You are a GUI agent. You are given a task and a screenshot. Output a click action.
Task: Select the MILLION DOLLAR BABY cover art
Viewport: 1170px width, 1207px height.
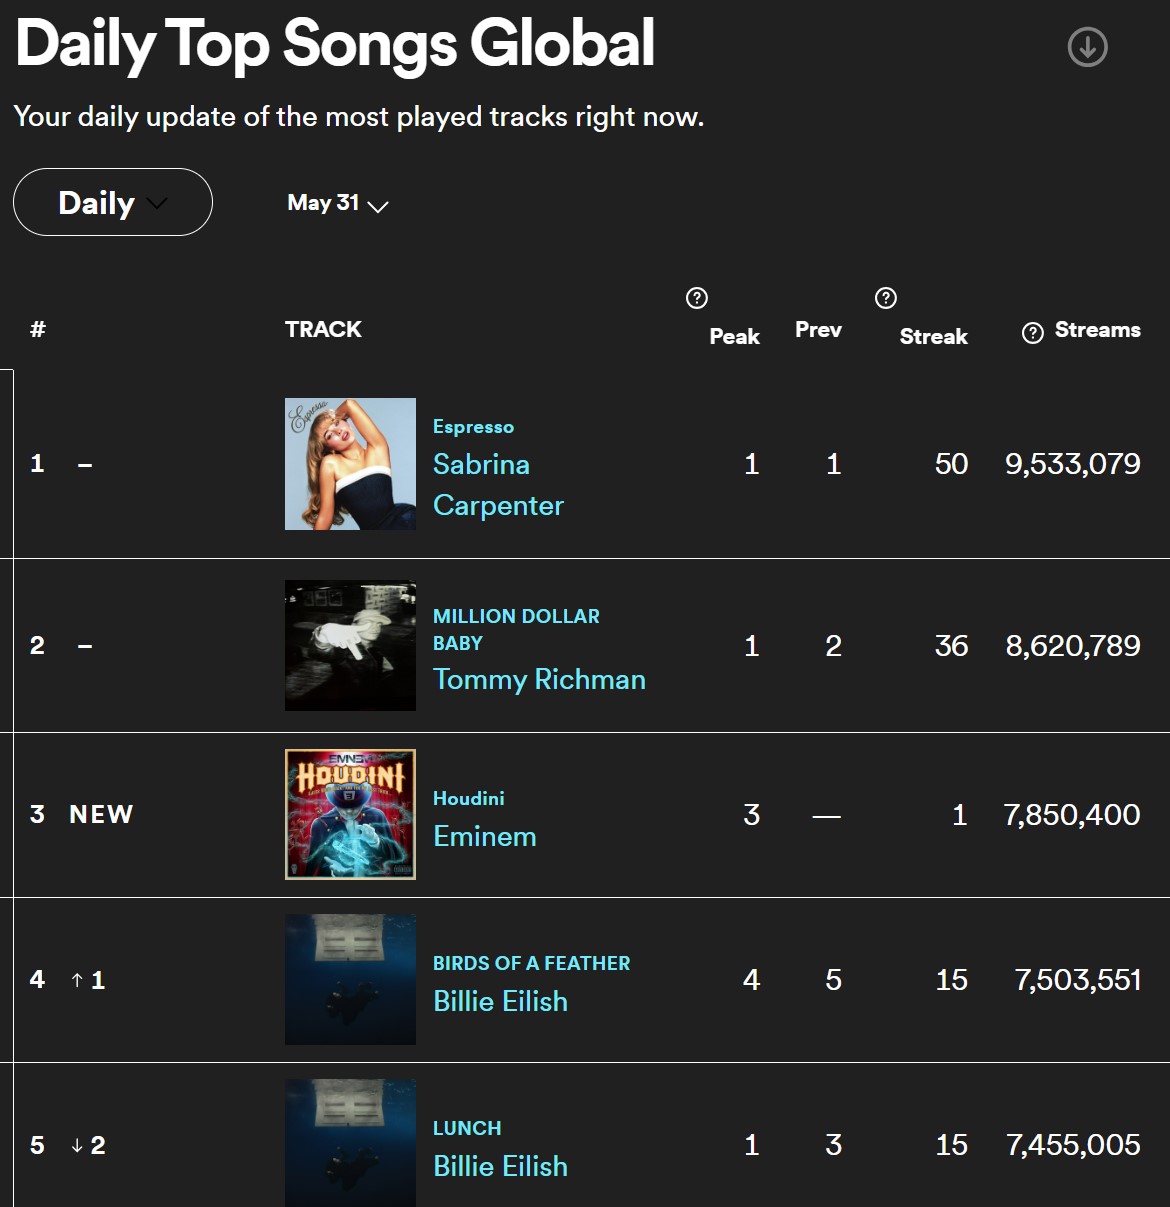(x=350, y=646)
